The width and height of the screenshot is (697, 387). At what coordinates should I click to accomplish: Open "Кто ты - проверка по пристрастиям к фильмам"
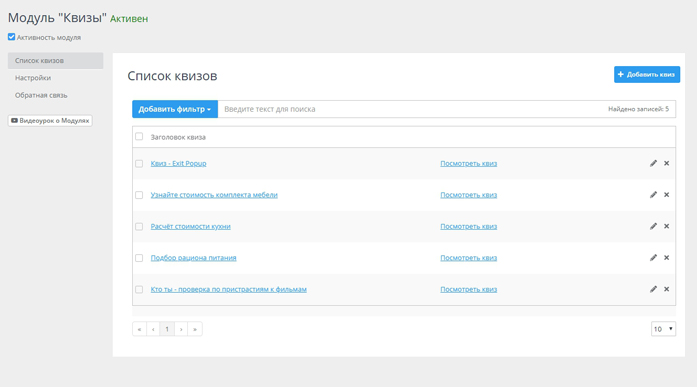pos(228,290)
